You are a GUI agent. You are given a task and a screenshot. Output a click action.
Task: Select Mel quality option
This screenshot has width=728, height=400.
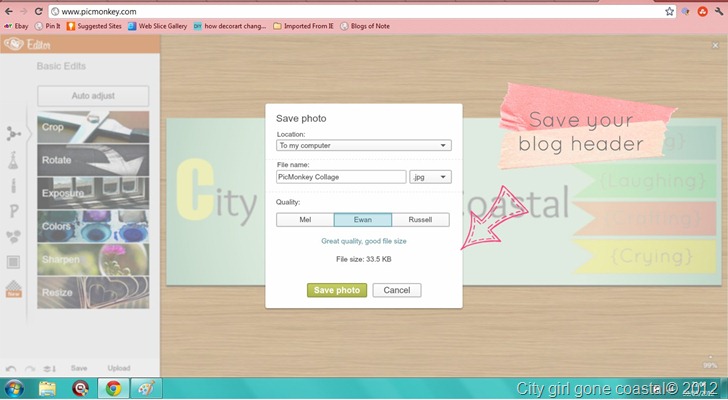pos(305,219)
